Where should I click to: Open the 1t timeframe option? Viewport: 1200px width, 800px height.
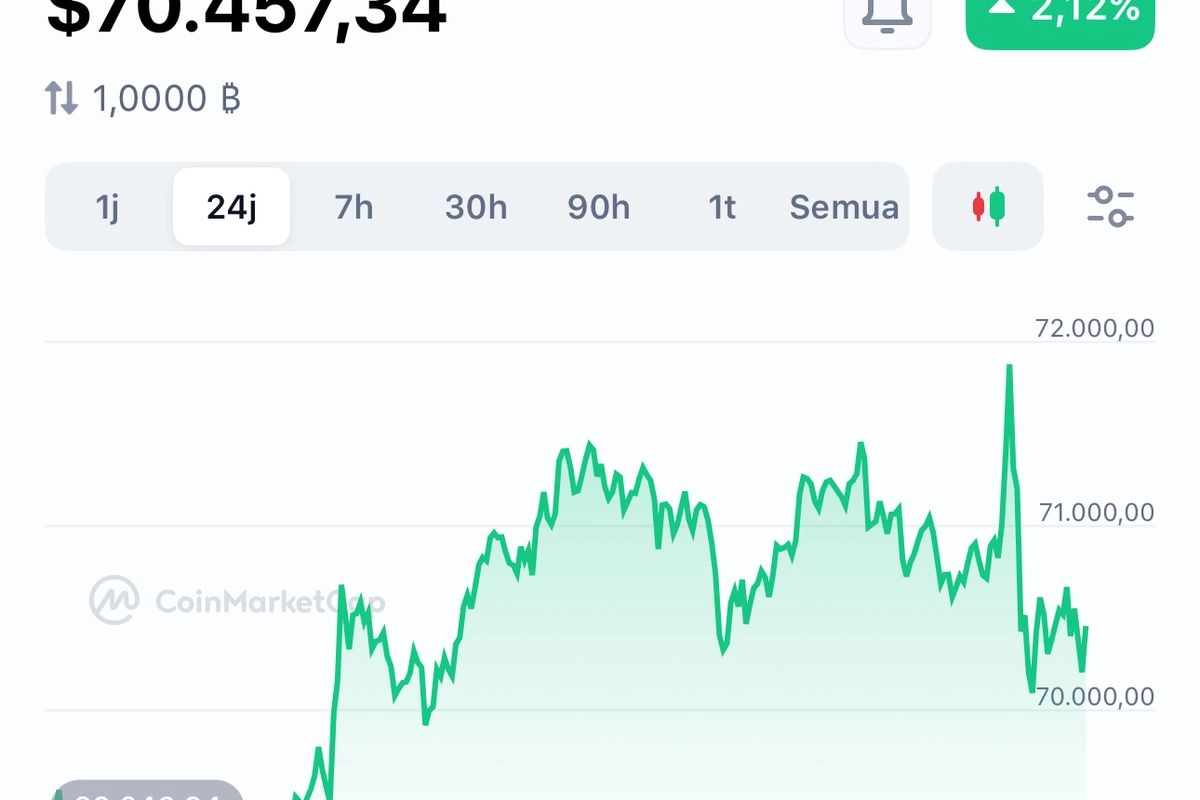[x=721, y=207]
